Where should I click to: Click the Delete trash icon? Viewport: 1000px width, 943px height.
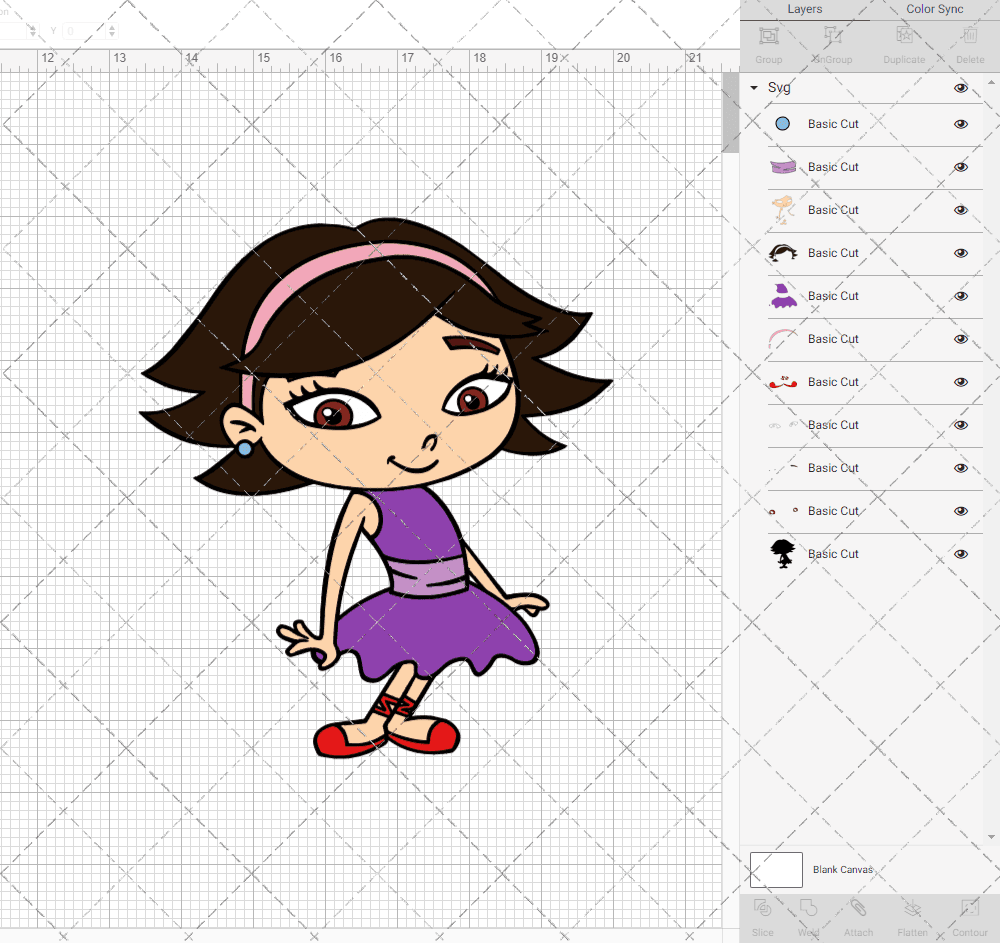point(969,43)
